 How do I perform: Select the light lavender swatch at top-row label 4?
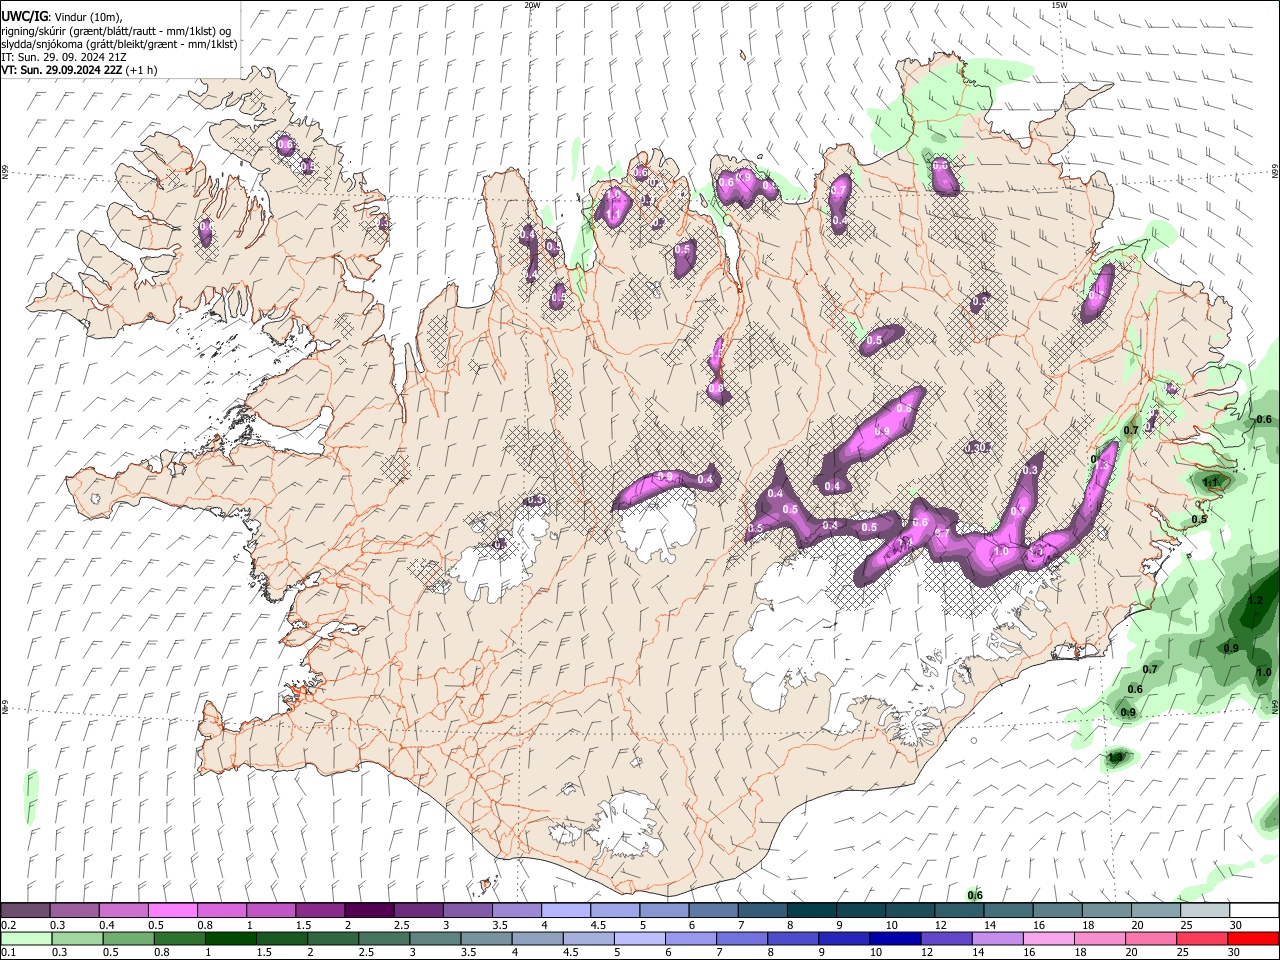[565, 910]
